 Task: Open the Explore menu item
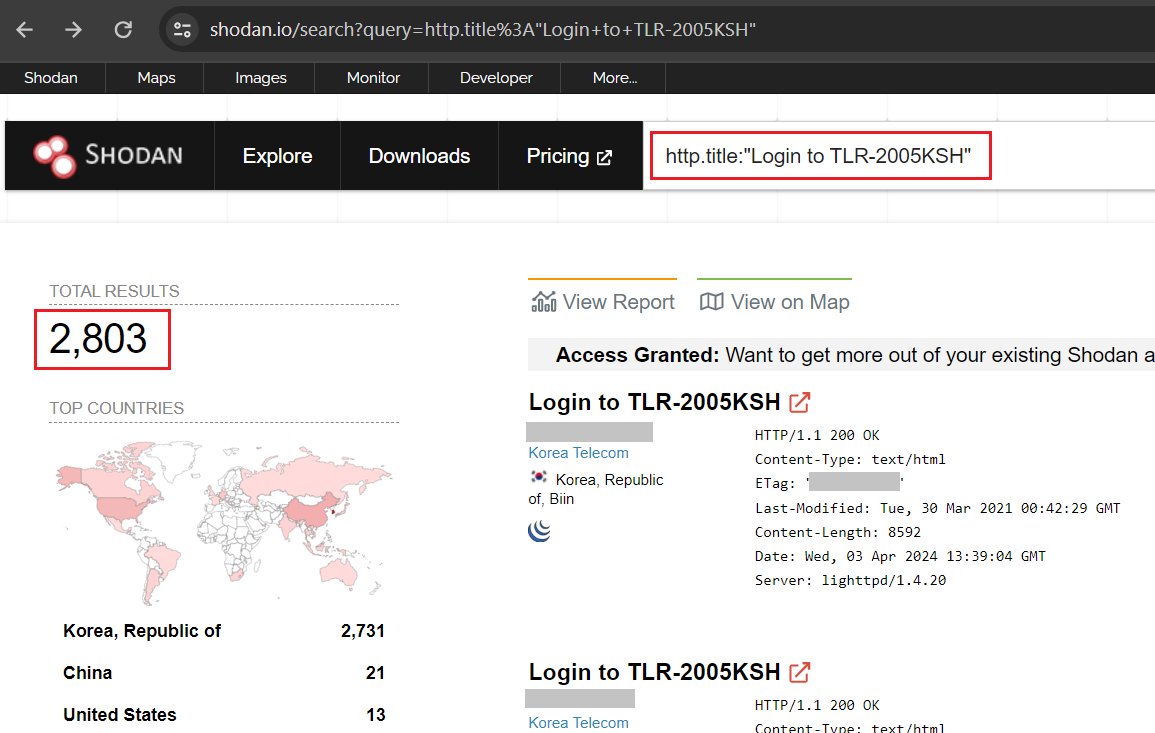point(278,155)
